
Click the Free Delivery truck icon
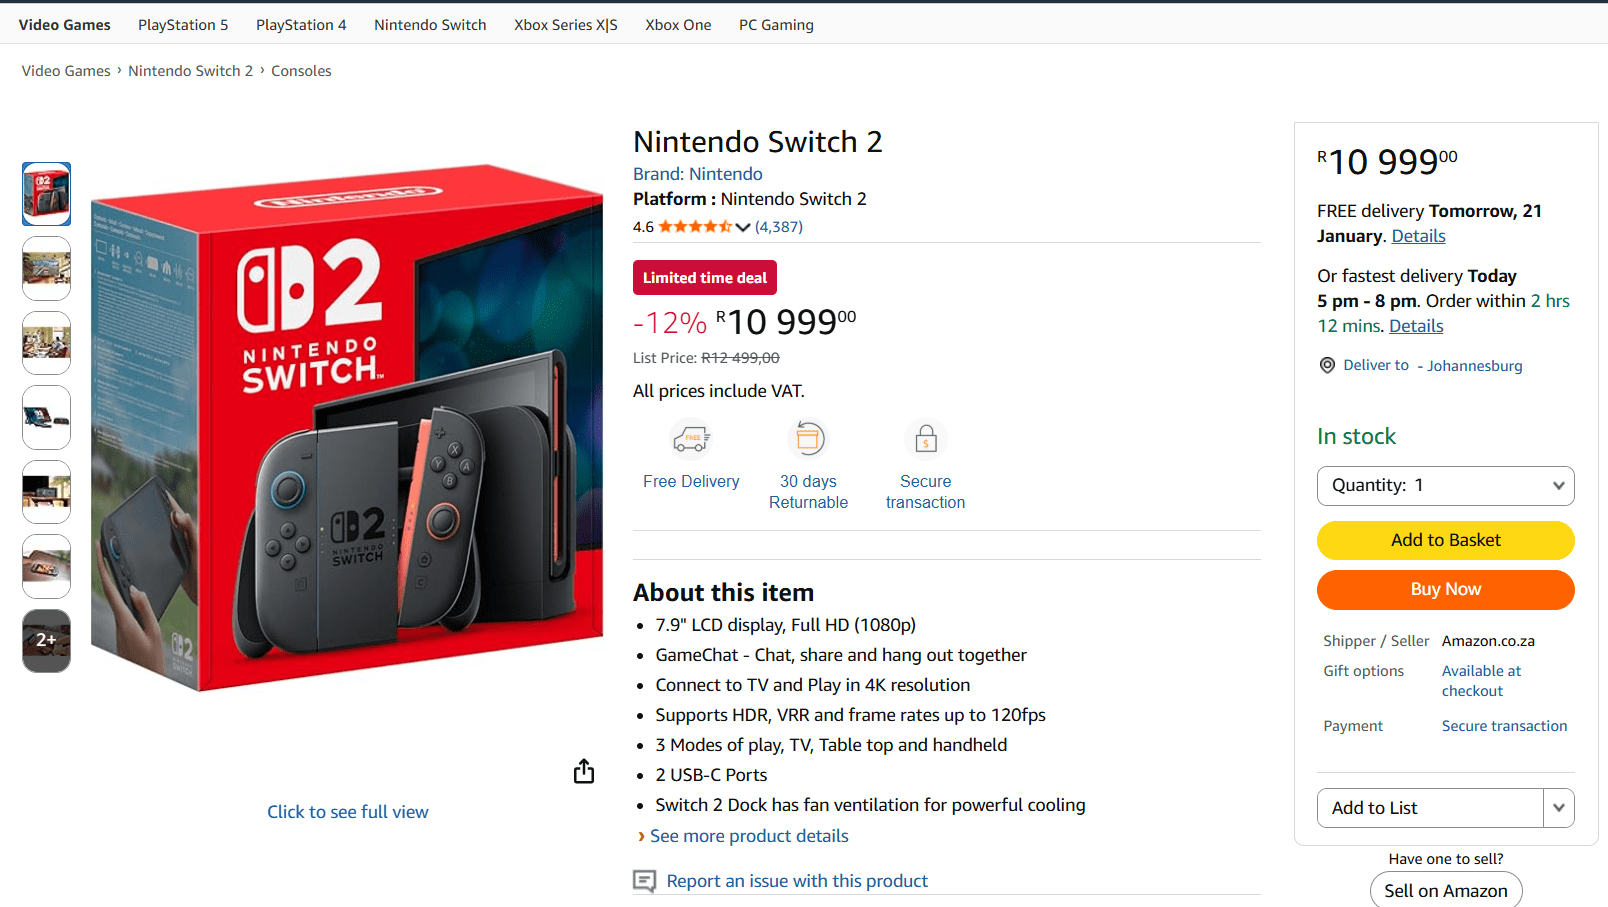(x=691, y=438)
